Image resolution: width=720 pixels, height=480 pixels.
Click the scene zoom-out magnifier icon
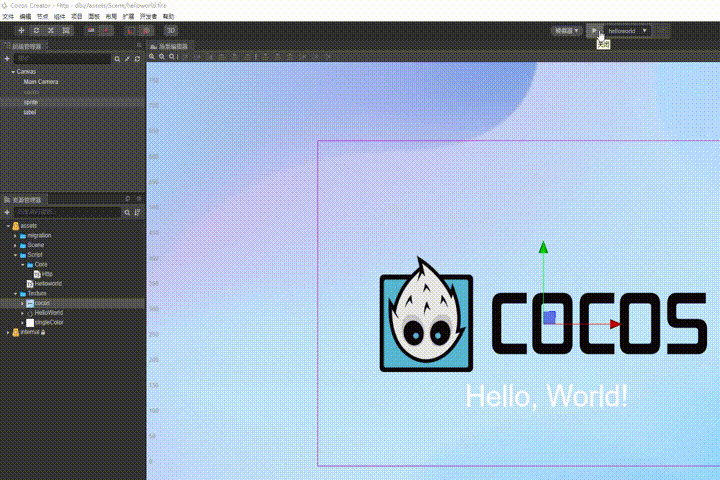[x=162, y=56]
